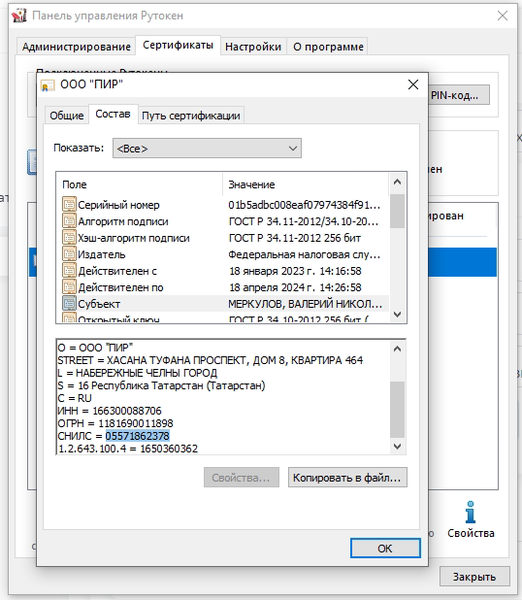Switch to the Общие tab
522x600 pixels.
point(67,116)
